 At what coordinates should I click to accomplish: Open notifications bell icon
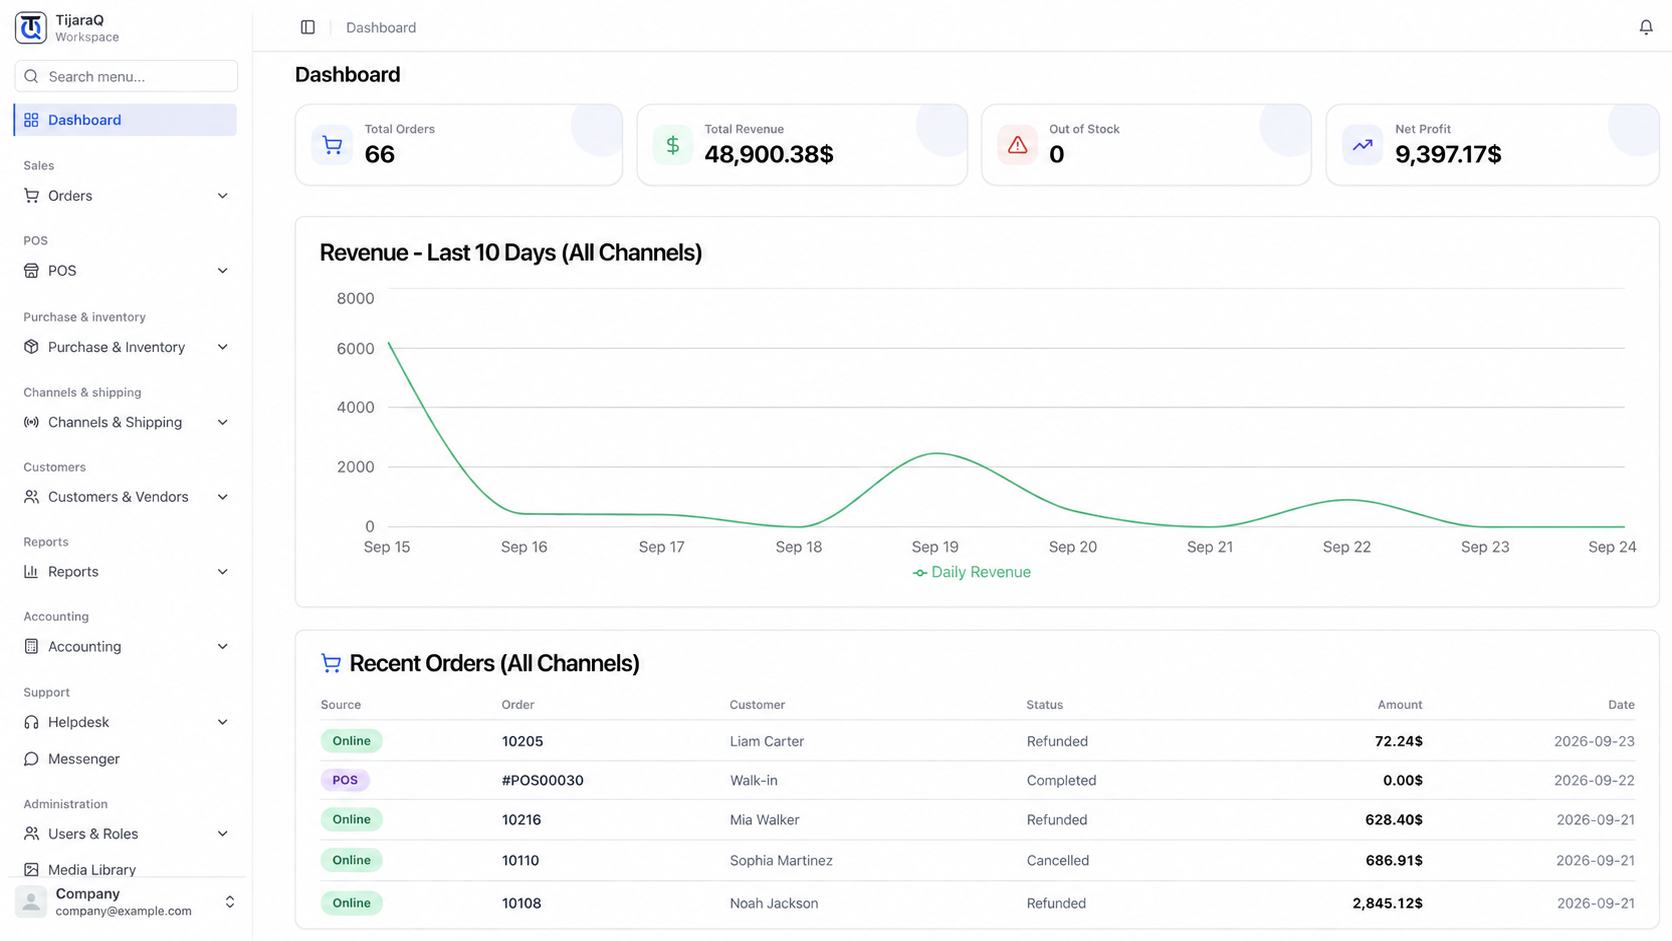1645,27
